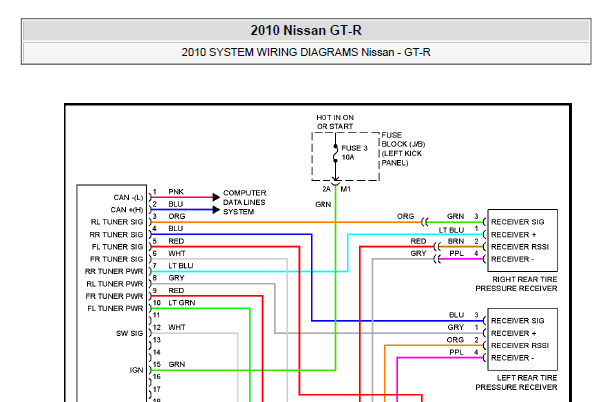Image resolution: width=605 pixels, height=402 pixels.
Task: Click the 'FR TUNER PWR' label
Action: click(x=115, y=296)
